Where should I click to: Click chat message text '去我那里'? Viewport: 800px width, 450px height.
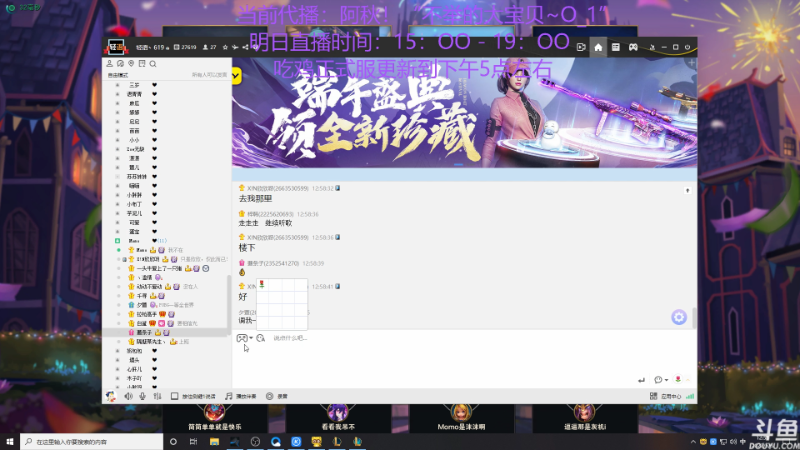click(x=255, y=198)
